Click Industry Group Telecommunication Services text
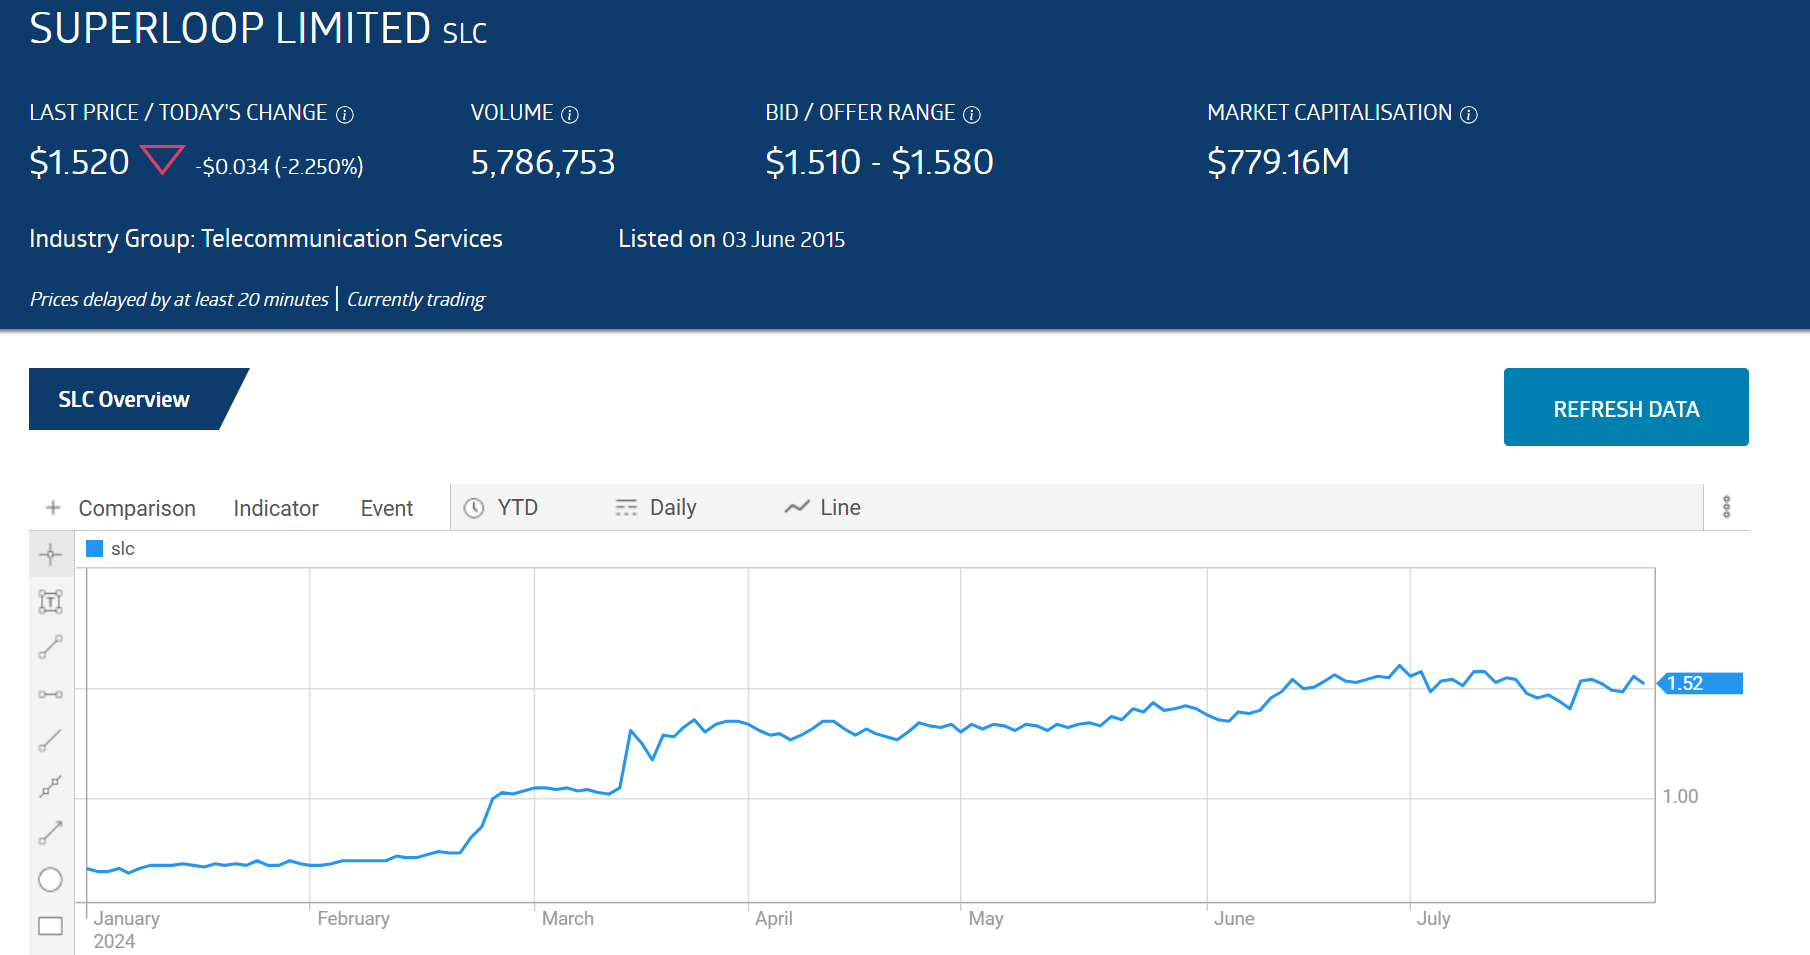Screen dimensions: 1810x955 pos(266,239)
